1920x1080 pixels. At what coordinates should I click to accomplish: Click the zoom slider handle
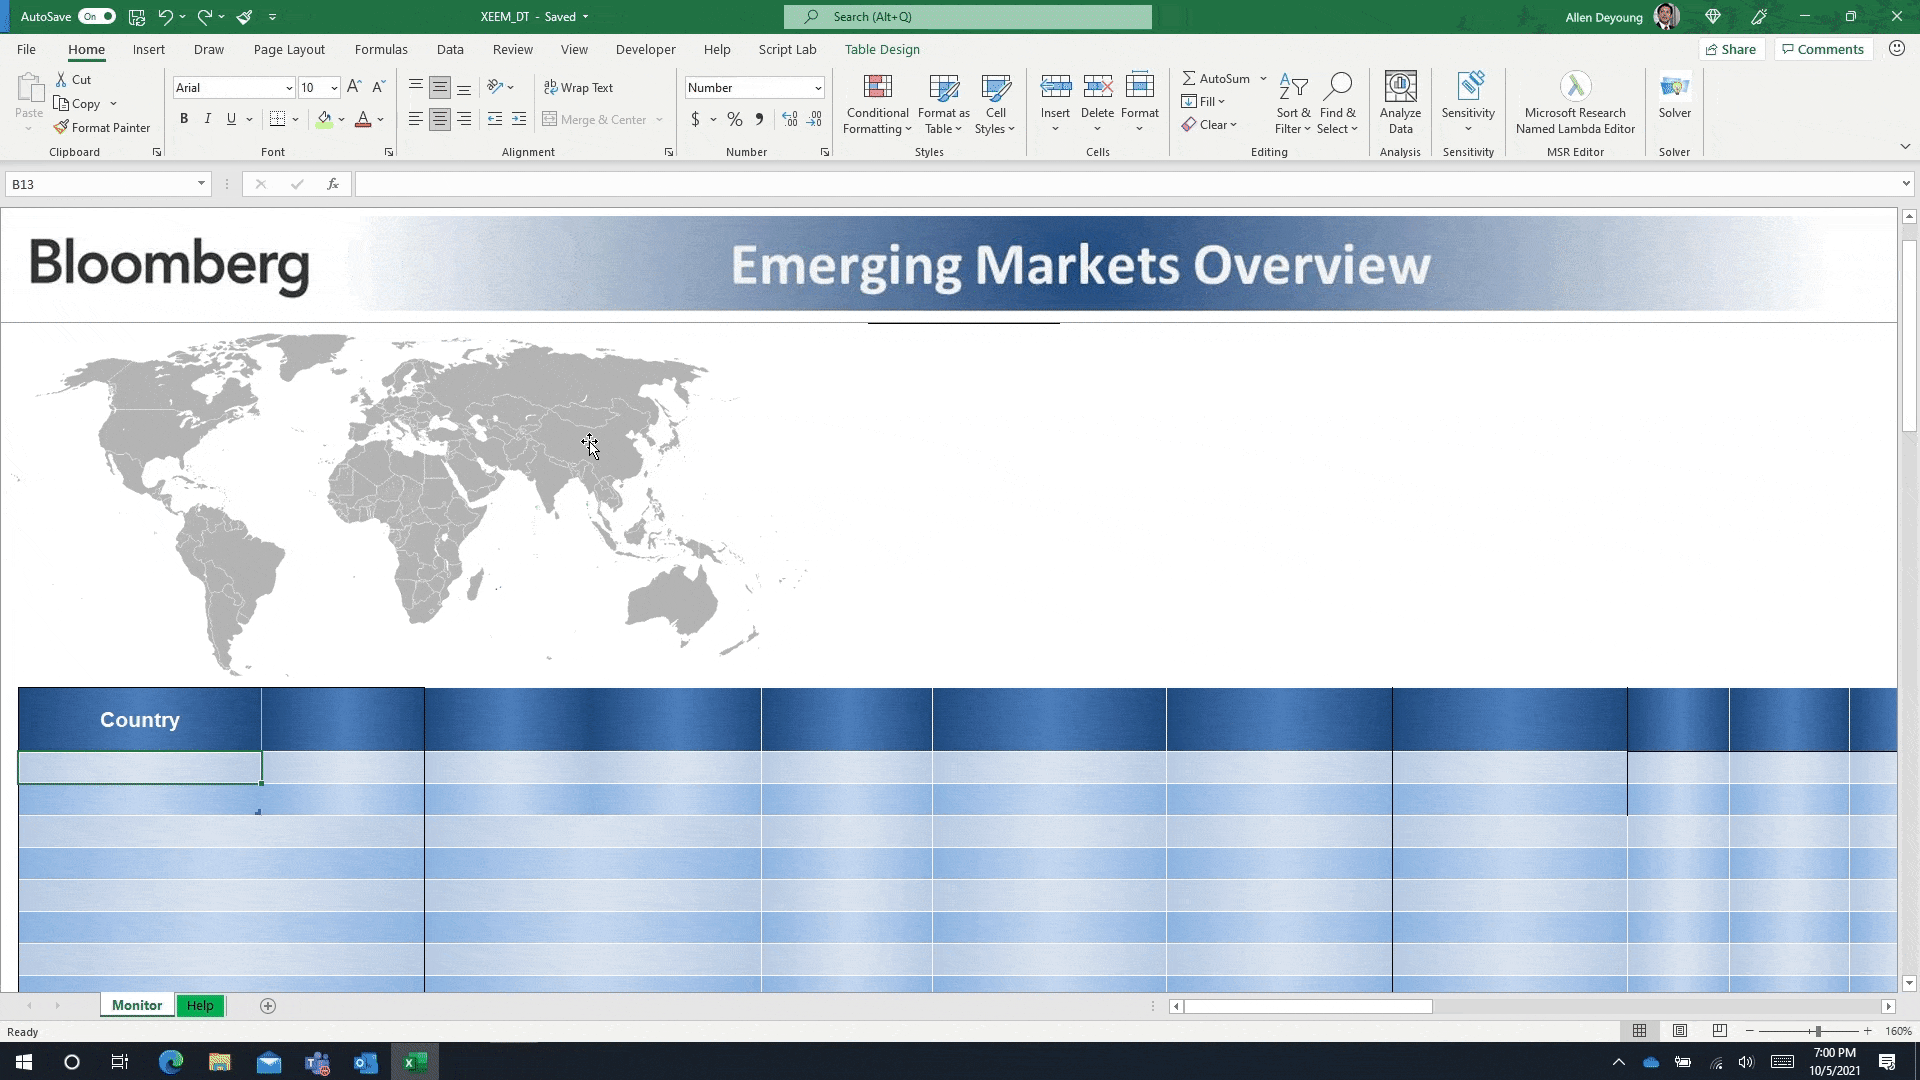[1817, 1031]
